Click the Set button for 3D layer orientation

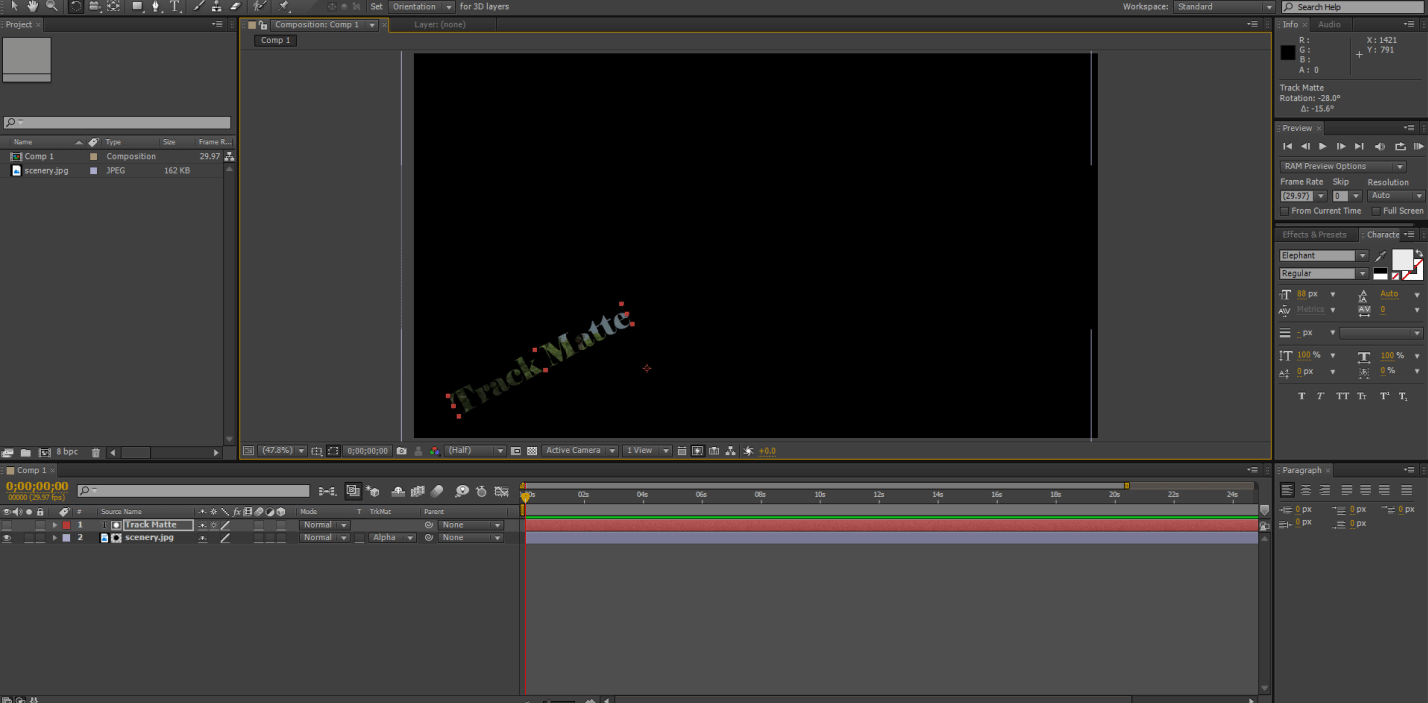(x=376, y=6)
